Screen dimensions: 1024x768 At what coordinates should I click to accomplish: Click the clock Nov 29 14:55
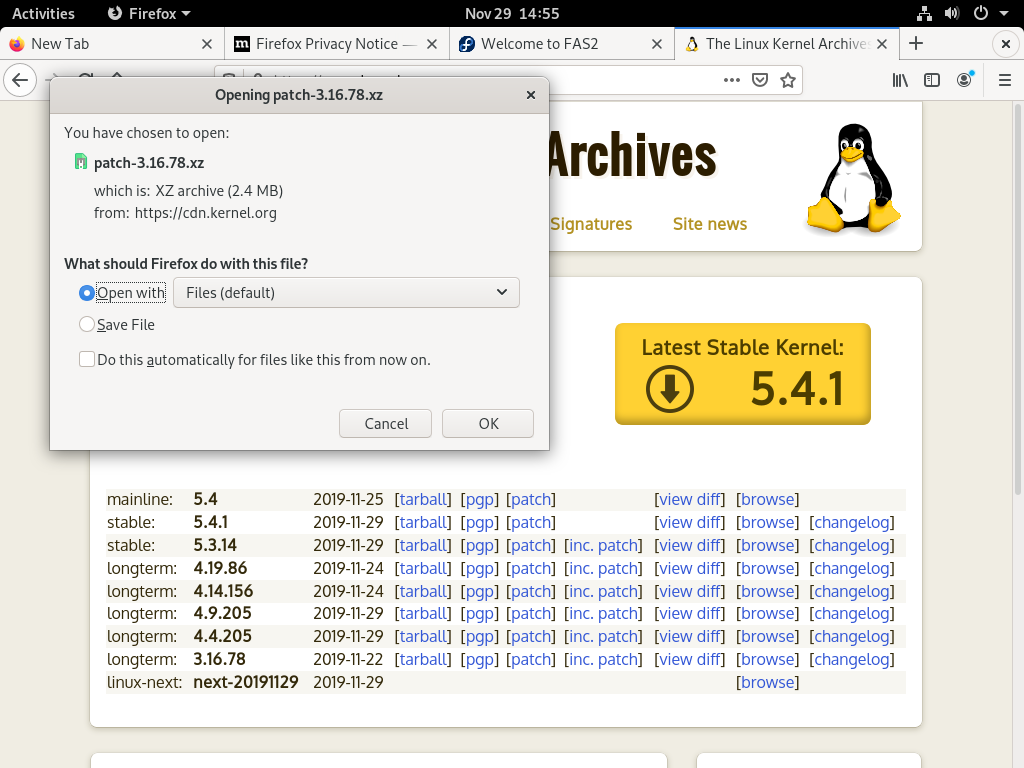512,13
